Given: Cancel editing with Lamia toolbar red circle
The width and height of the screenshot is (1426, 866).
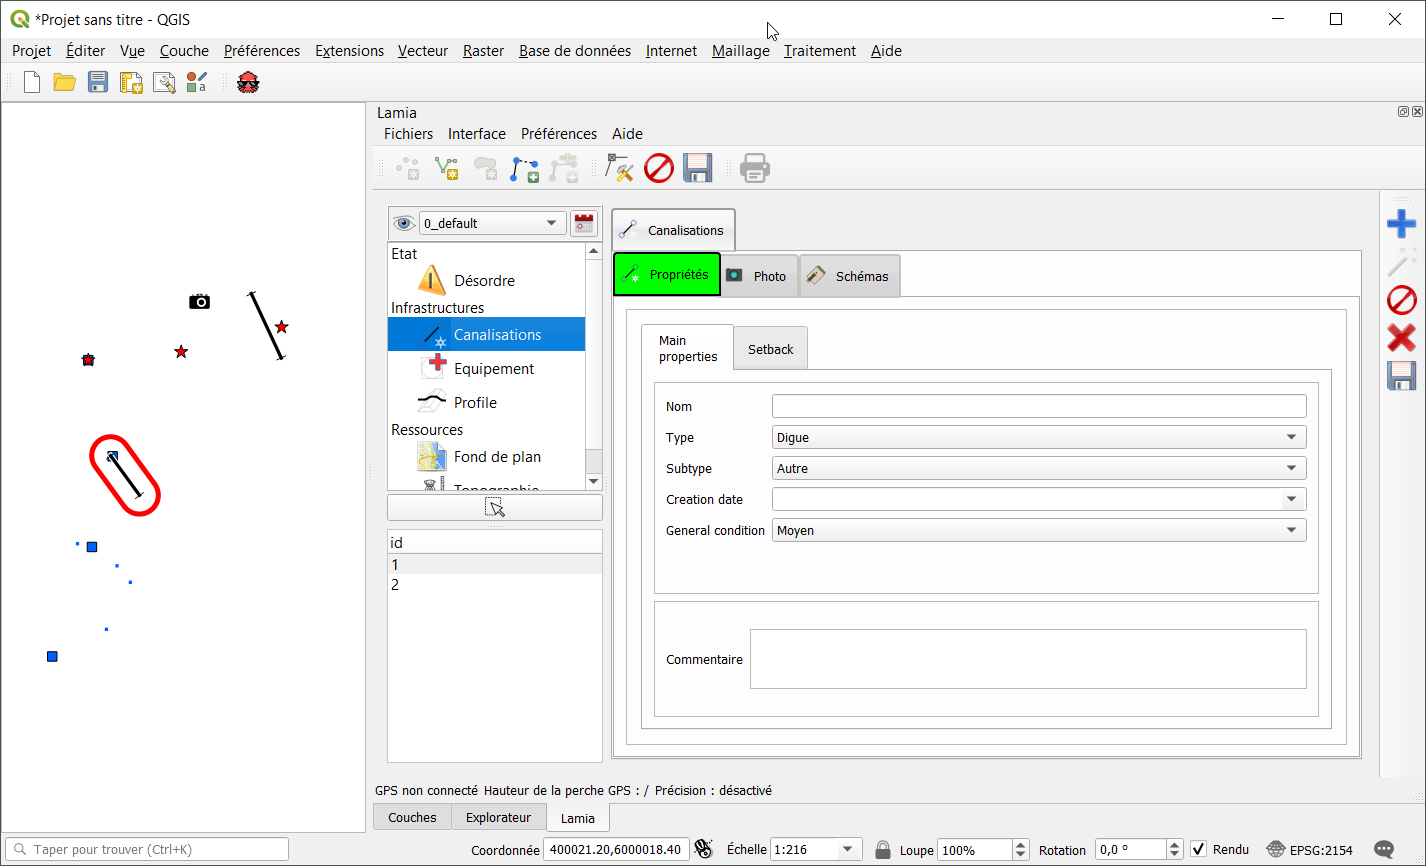Looking at the screenshot, I should pyautogui.click(x=659, y=168).
